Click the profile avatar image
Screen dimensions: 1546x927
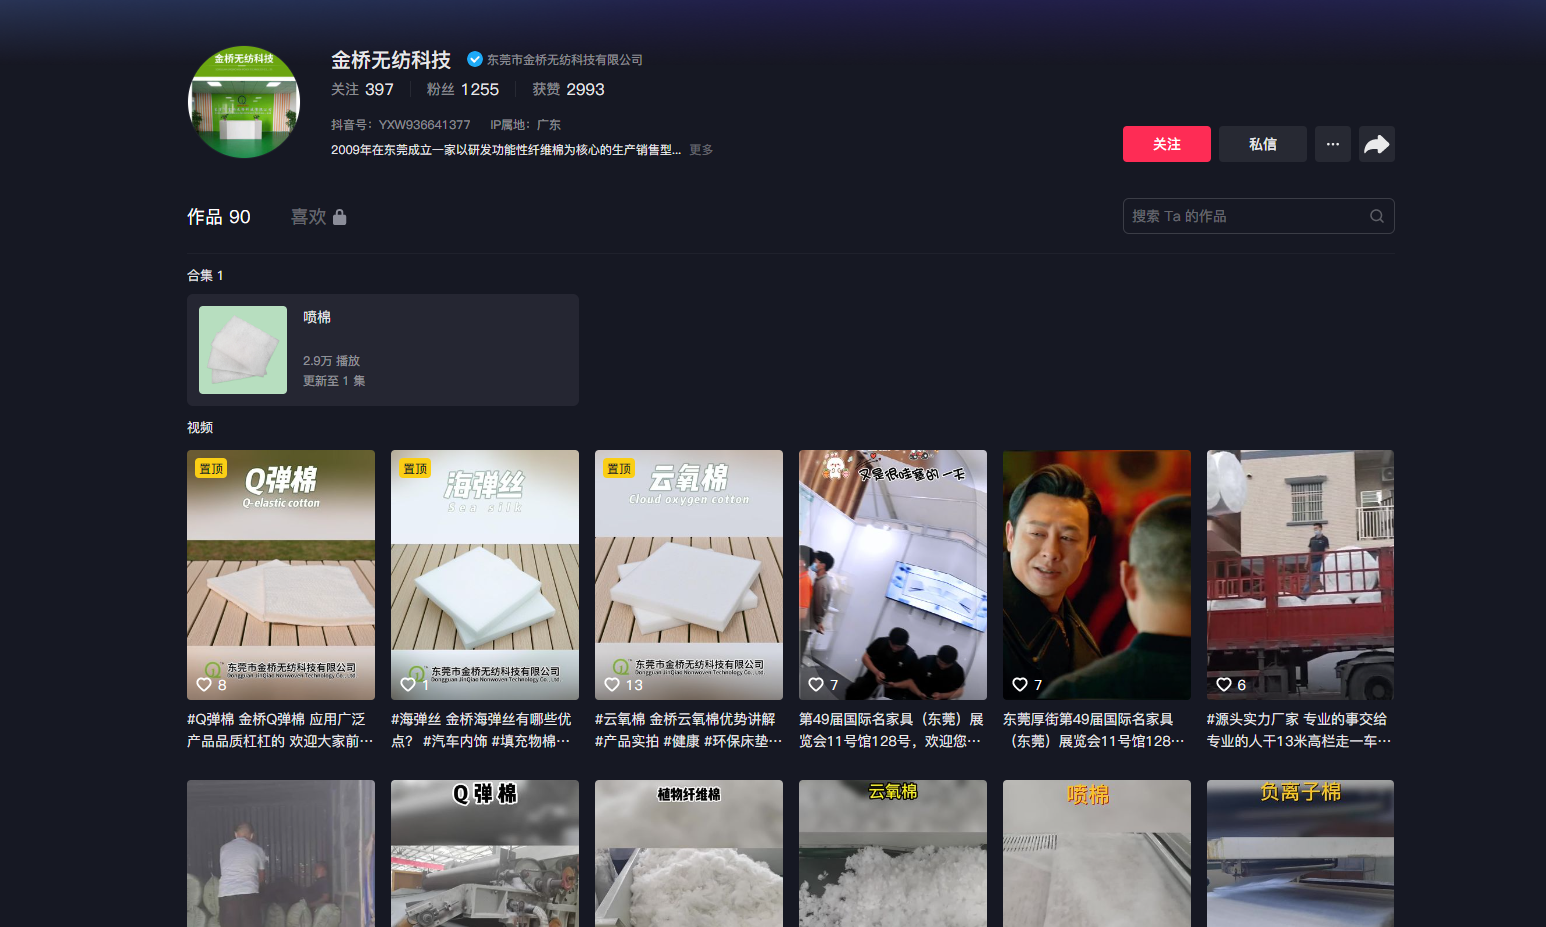coord(244,102)
